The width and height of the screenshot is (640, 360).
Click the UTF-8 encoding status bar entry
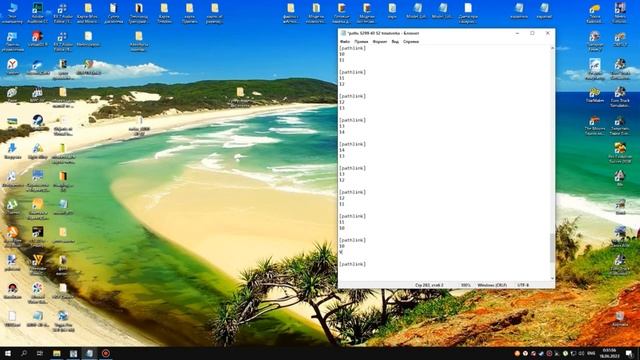tap(523, 285)
